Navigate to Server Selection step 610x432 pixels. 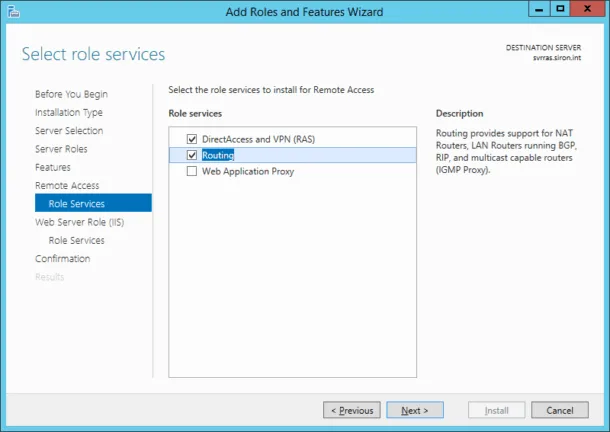tap(69, 131)
